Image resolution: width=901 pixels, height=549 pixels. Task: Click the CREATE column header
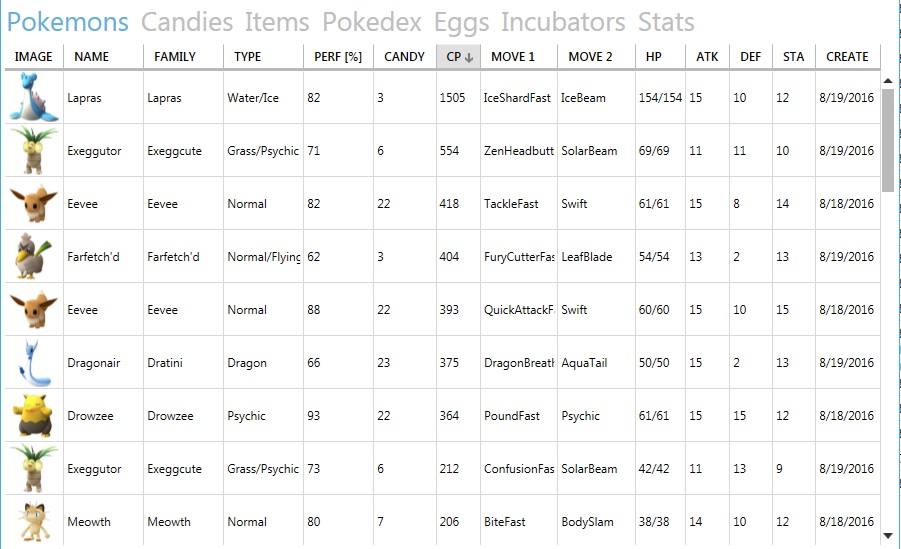pos(848,57)
